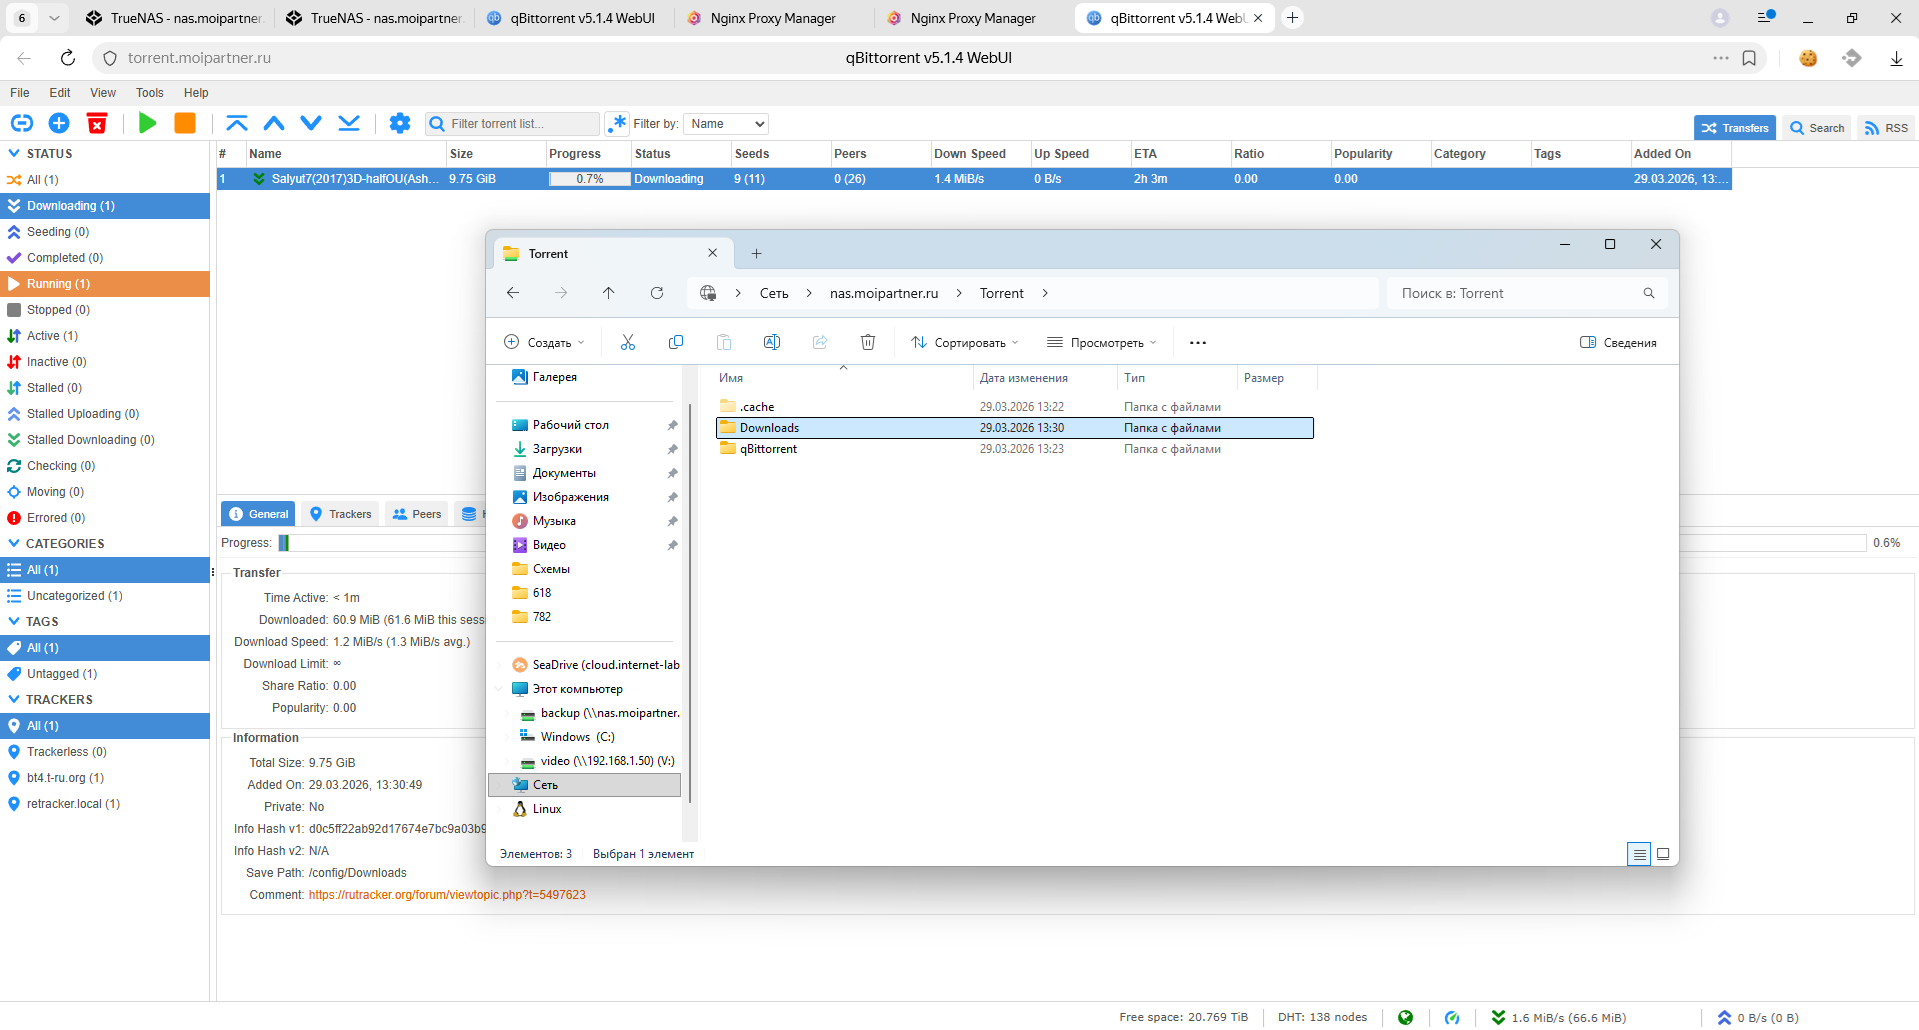
Task: Click the Add torrent file plus icon
Action: tap(59, 123)
